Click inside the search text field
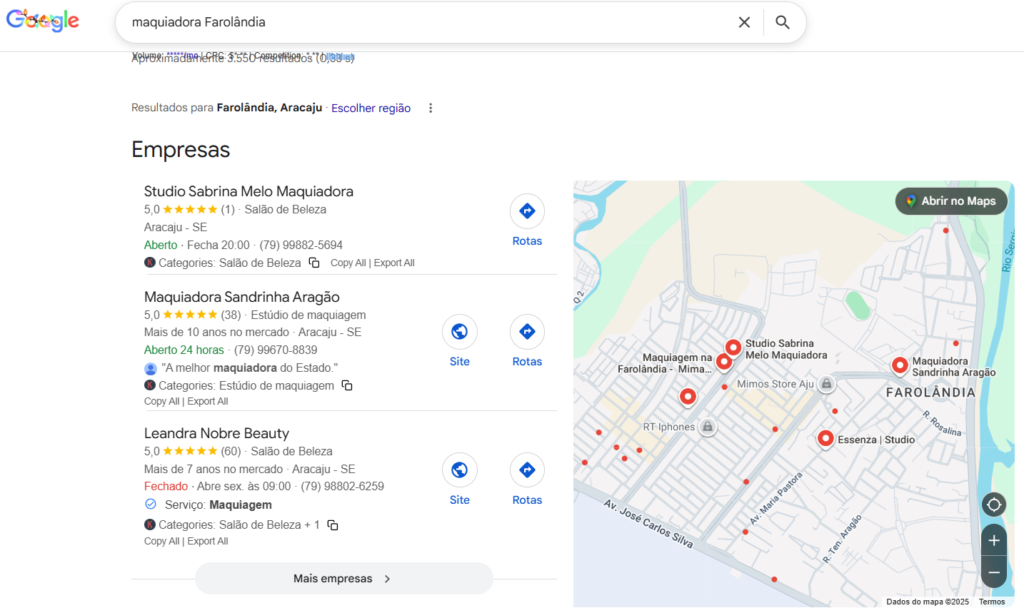Image resolution: width=1024 pixels, height=608 pixels. [x=420, y=22]
